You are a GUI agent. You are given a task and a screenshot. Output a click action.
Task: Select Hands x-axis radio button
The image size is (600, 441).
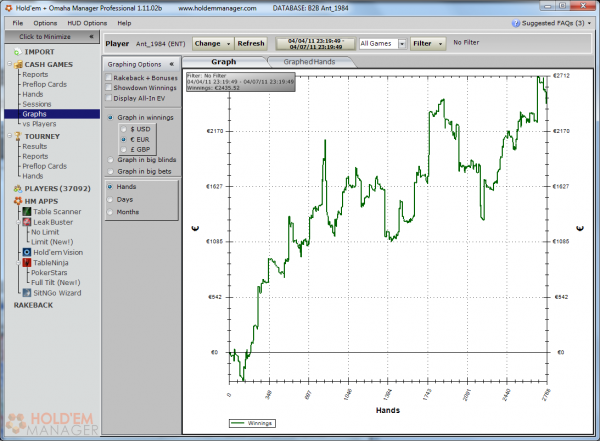(x=110, y=186)
